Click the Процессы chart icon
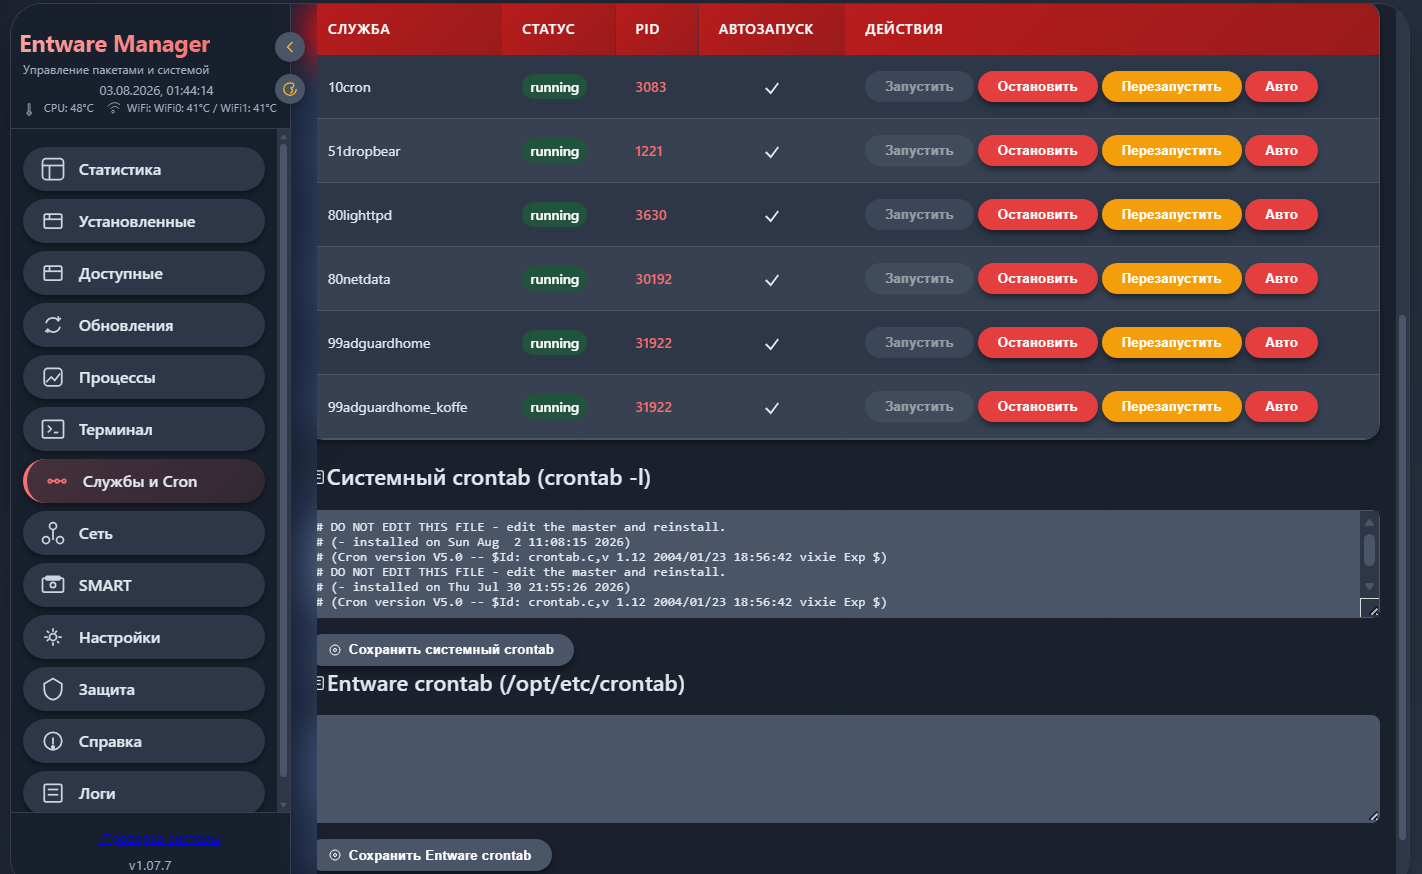 pyautogui.click(x=53, y=377)
